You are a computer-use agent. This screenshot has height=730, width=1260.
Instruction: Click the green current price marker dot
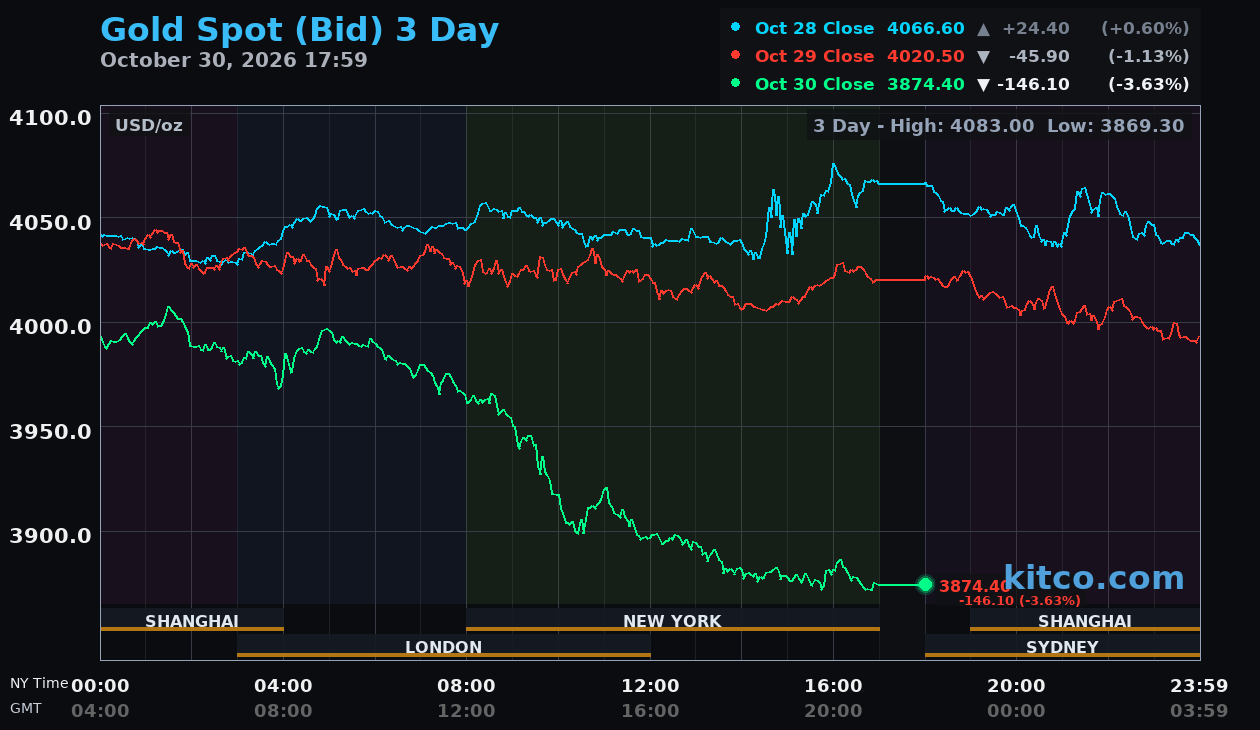pos(925,584)
